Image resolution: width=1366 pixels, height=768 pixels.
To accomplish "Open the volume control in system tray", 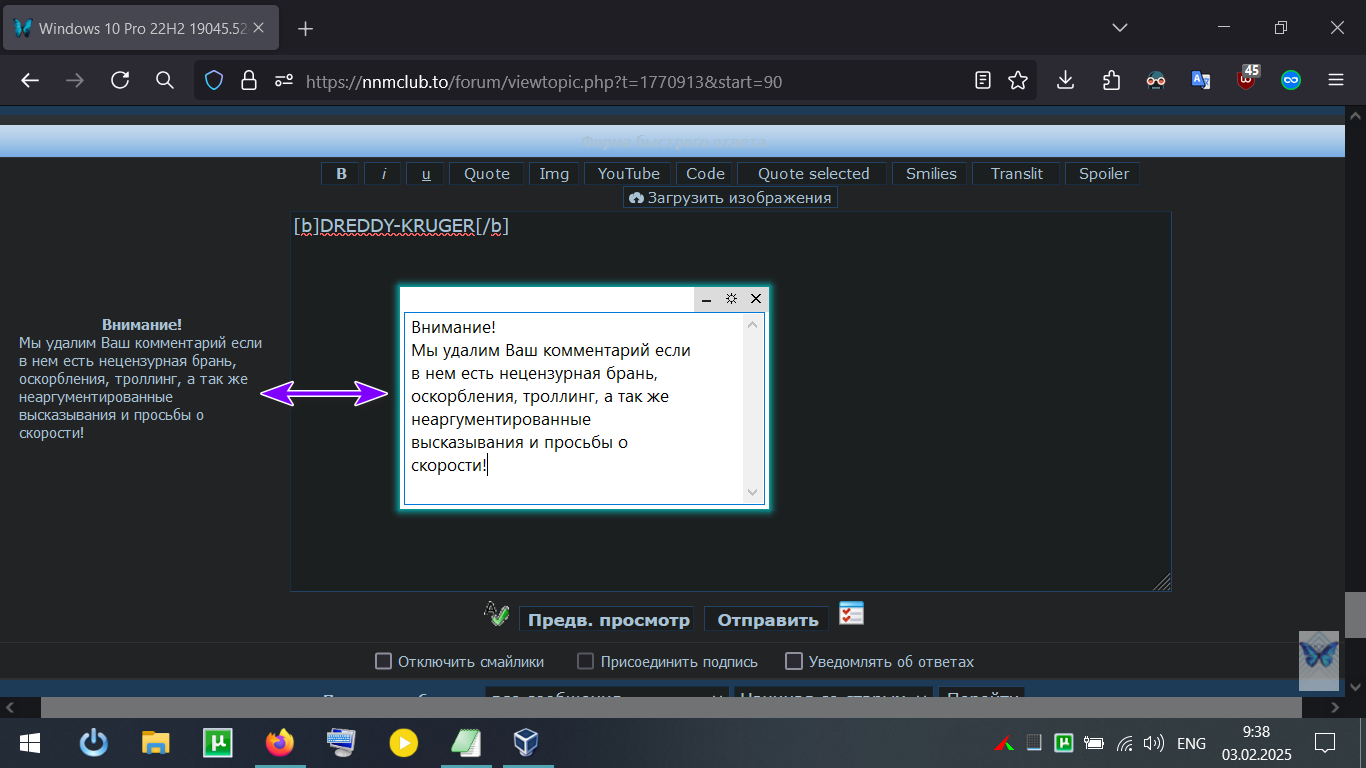I will 1154,743.
